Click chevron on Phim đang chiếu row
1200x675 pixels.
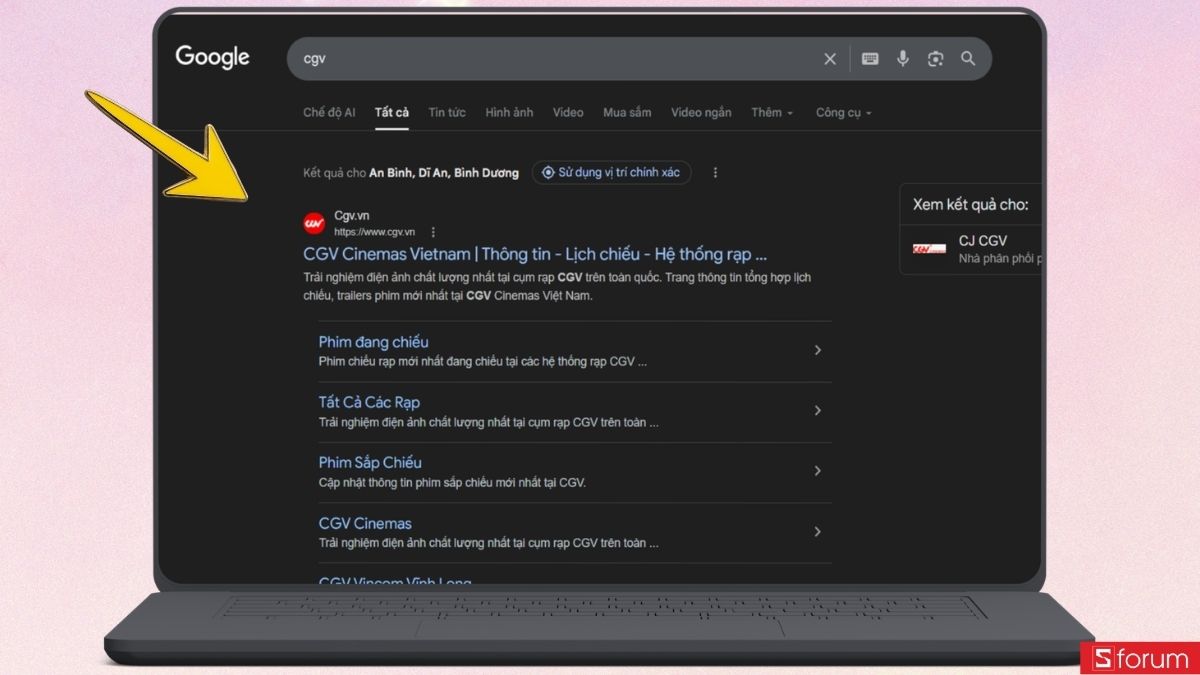pos(817,350)
